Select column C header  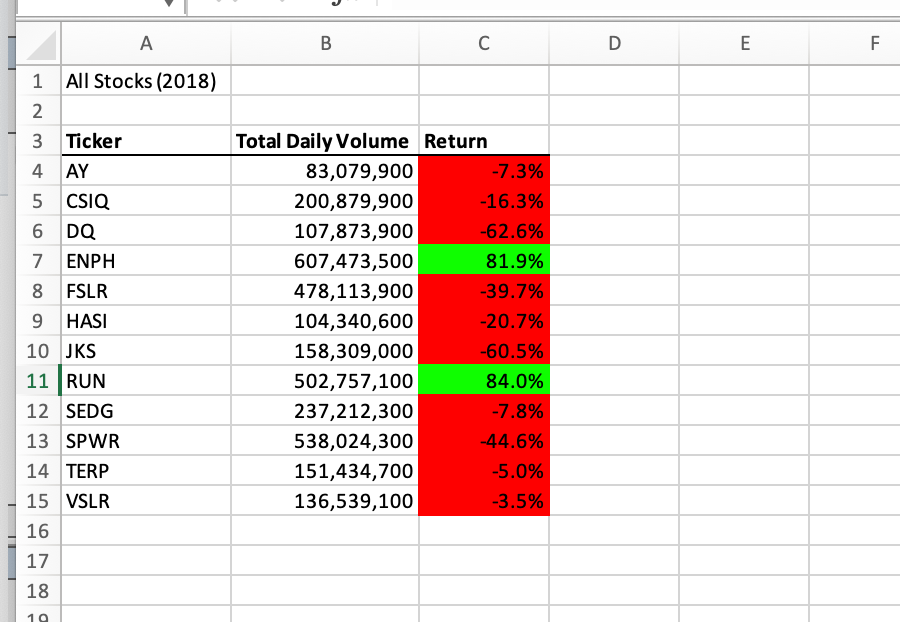(484, 43)
